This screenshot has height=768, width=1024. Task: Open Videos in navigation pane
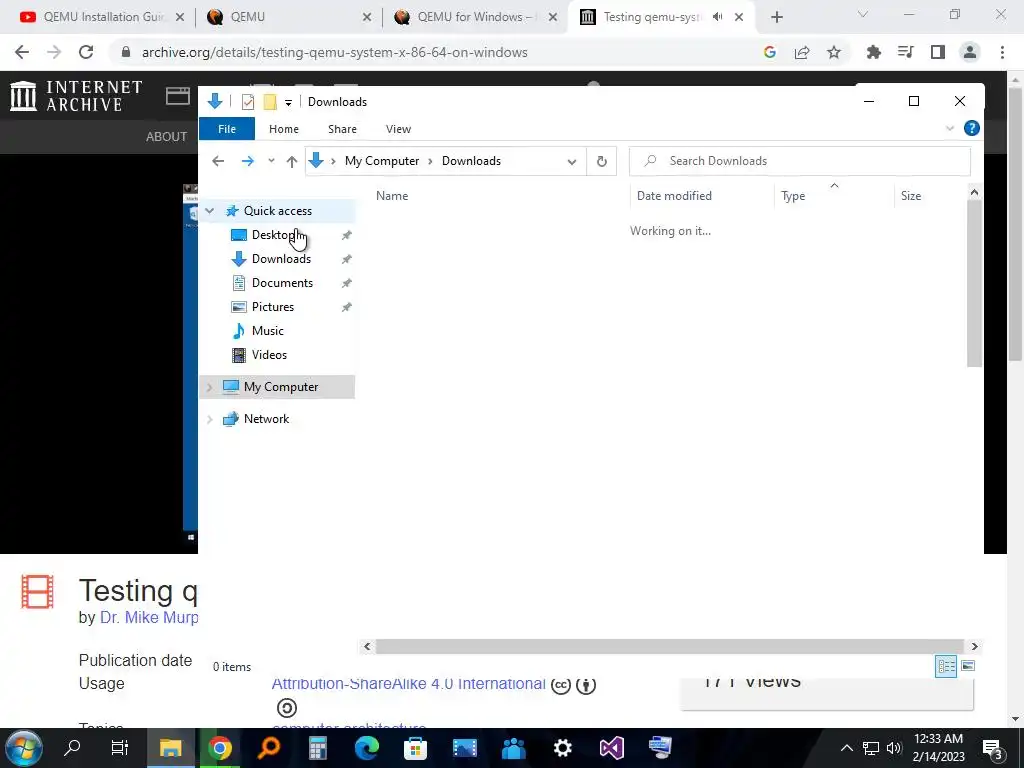269,355
